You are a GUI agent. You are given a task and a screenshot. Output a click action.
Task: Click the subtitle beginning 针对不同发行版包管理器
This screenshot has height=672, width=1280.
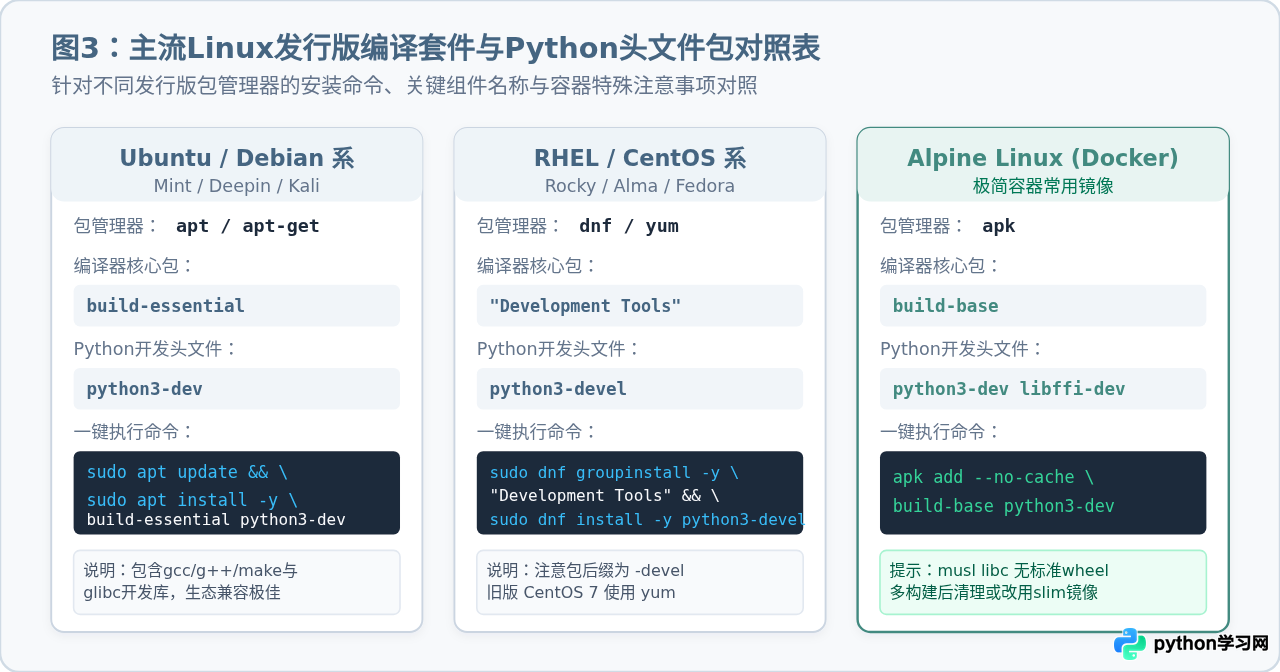pyautogui.click(x=405, y=86)
